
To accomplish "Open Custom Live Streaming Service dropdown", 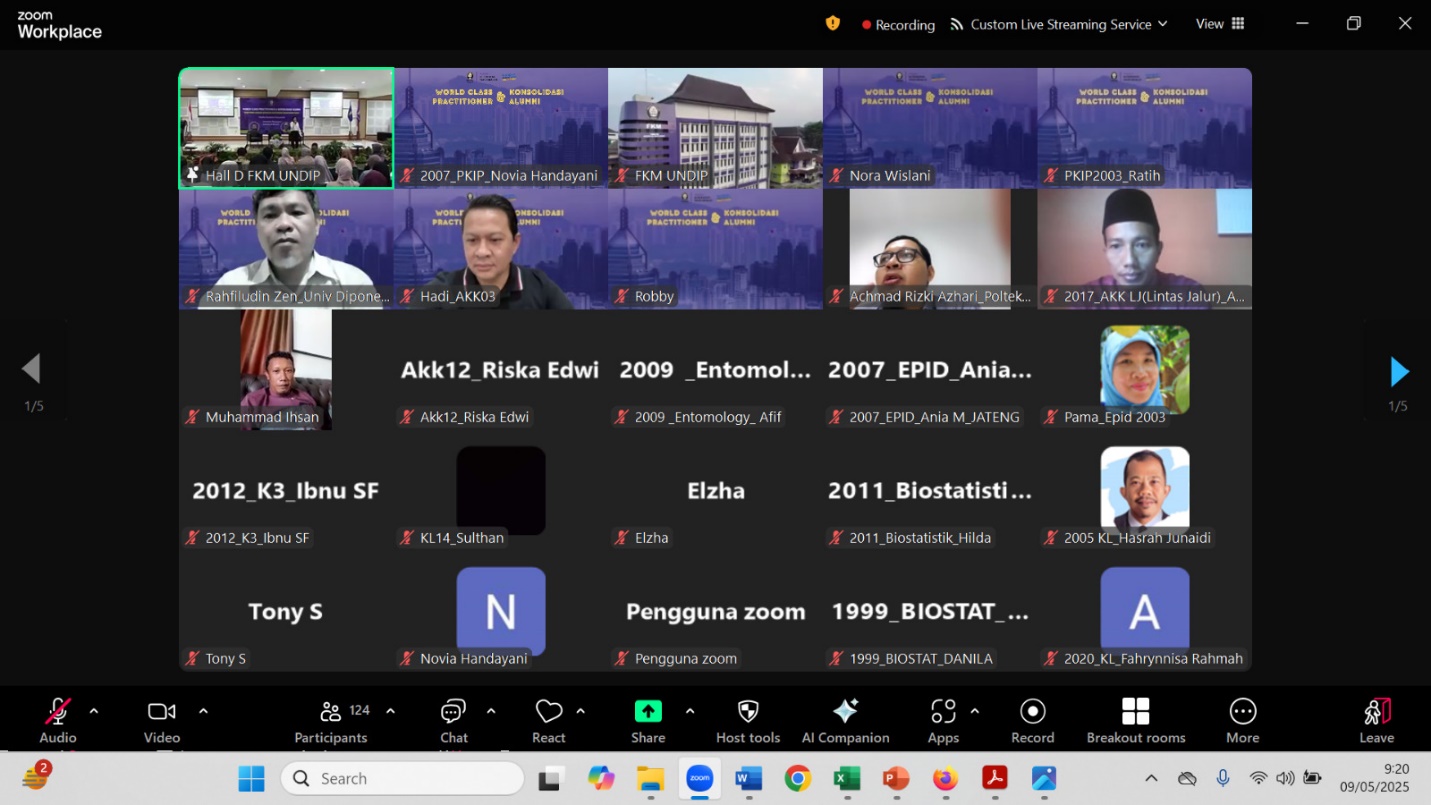I will click(1059, 24).
